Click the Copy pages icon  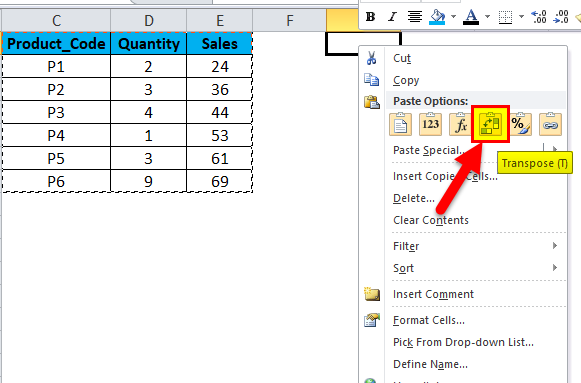371,80
